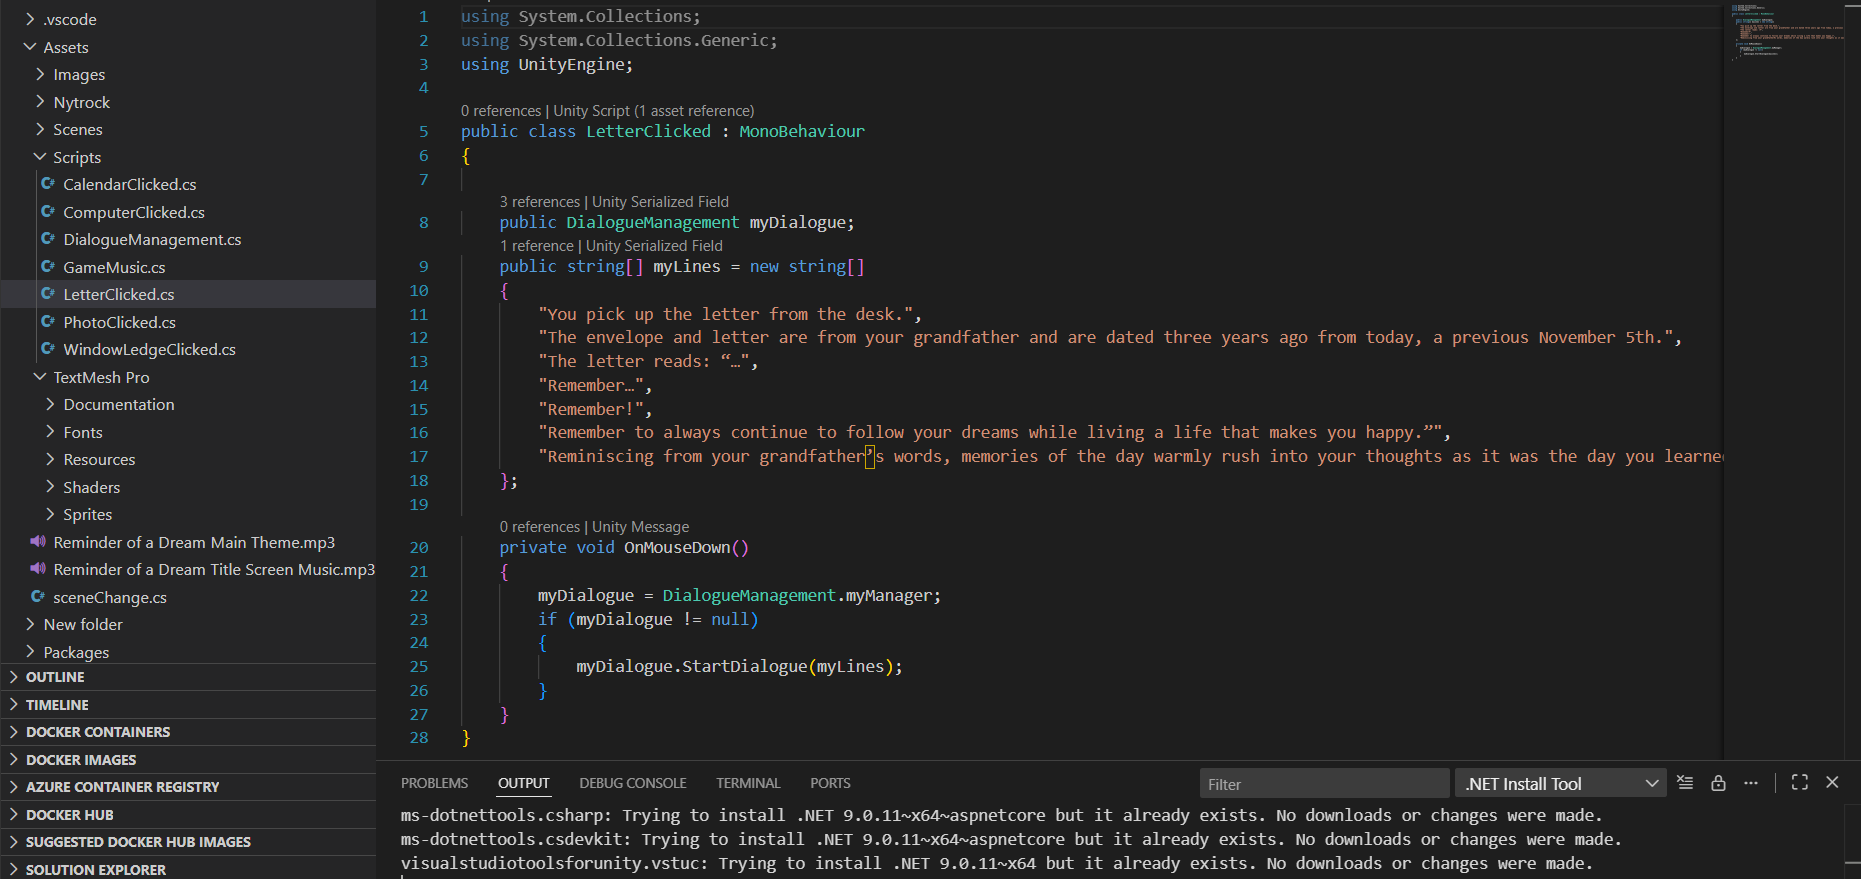This screenshot has height=879, width=1861.
Task: Close the bottom output panel
Action: tap(1832, 783)
